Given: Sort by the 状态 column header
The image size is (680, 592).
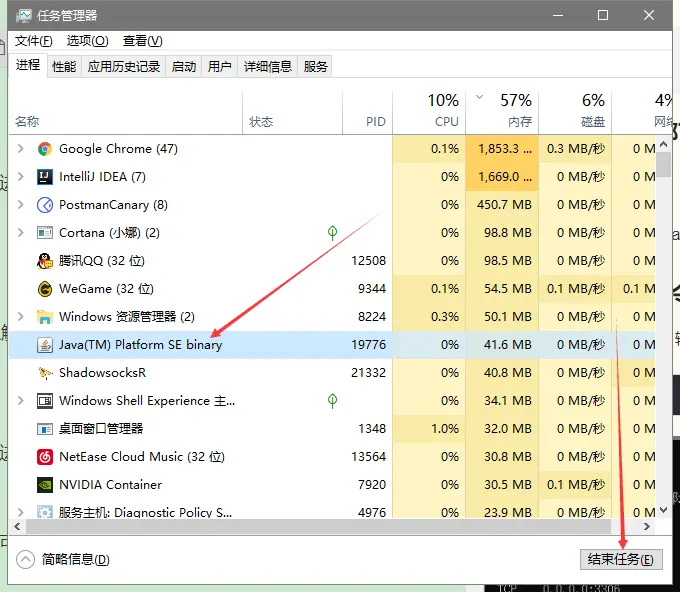Looking at the screenshot, I should click(292, 113).
